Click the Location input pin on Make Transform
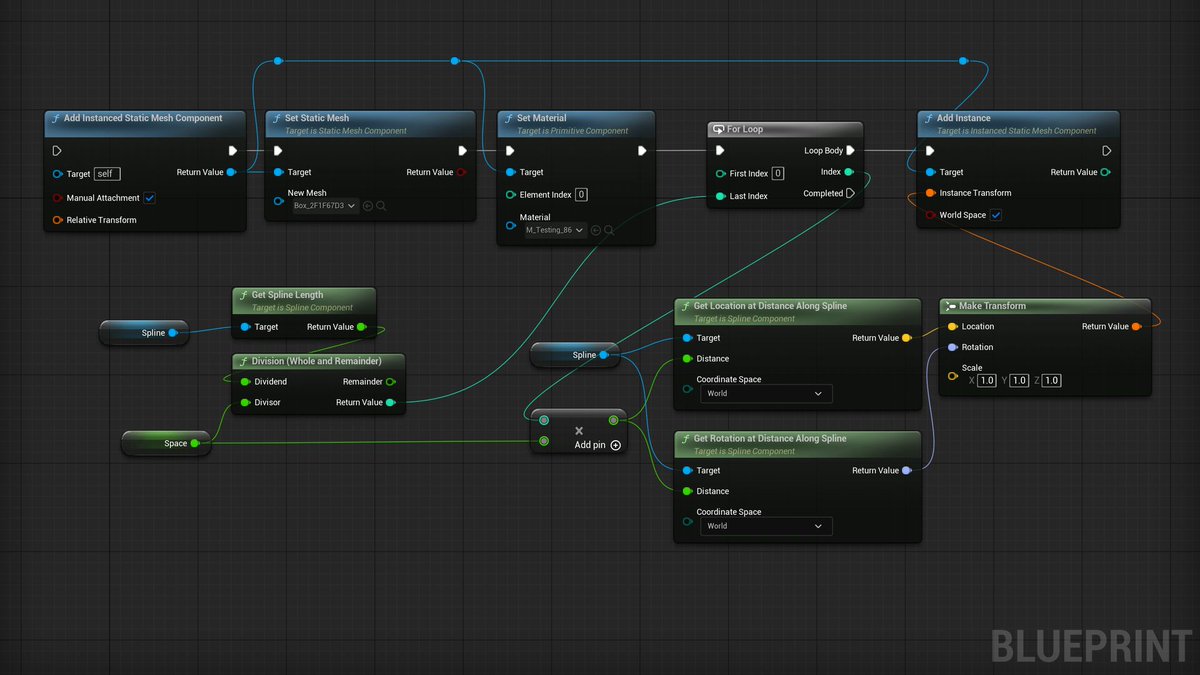The image size is (1200, 675). pos(952,326)
